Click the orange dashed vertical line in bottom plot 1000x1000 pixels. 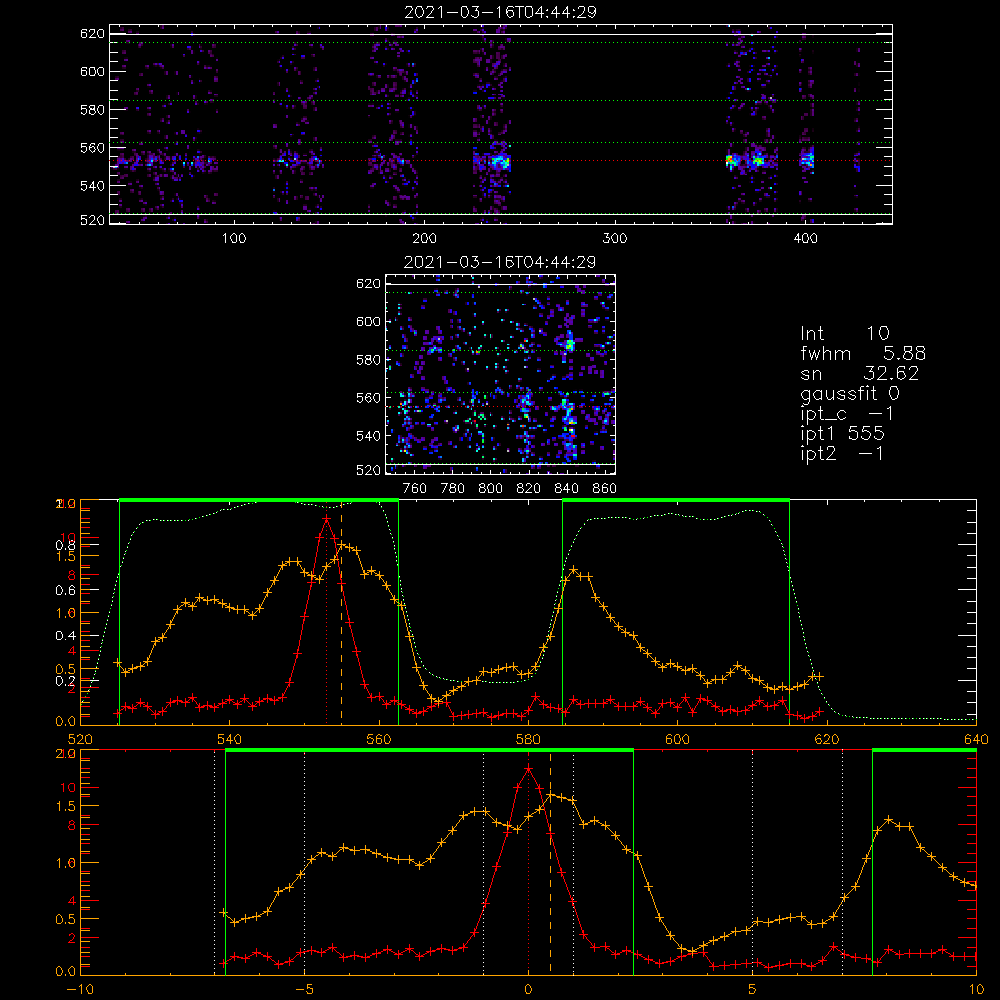tap(550, 861)
